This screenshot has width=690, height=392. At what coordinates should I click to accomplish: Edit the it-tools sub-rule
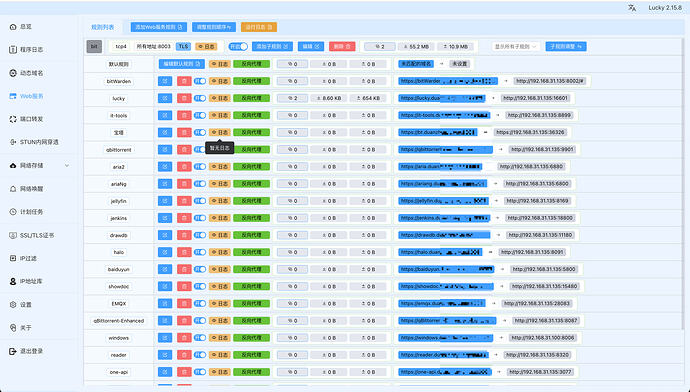165,116
